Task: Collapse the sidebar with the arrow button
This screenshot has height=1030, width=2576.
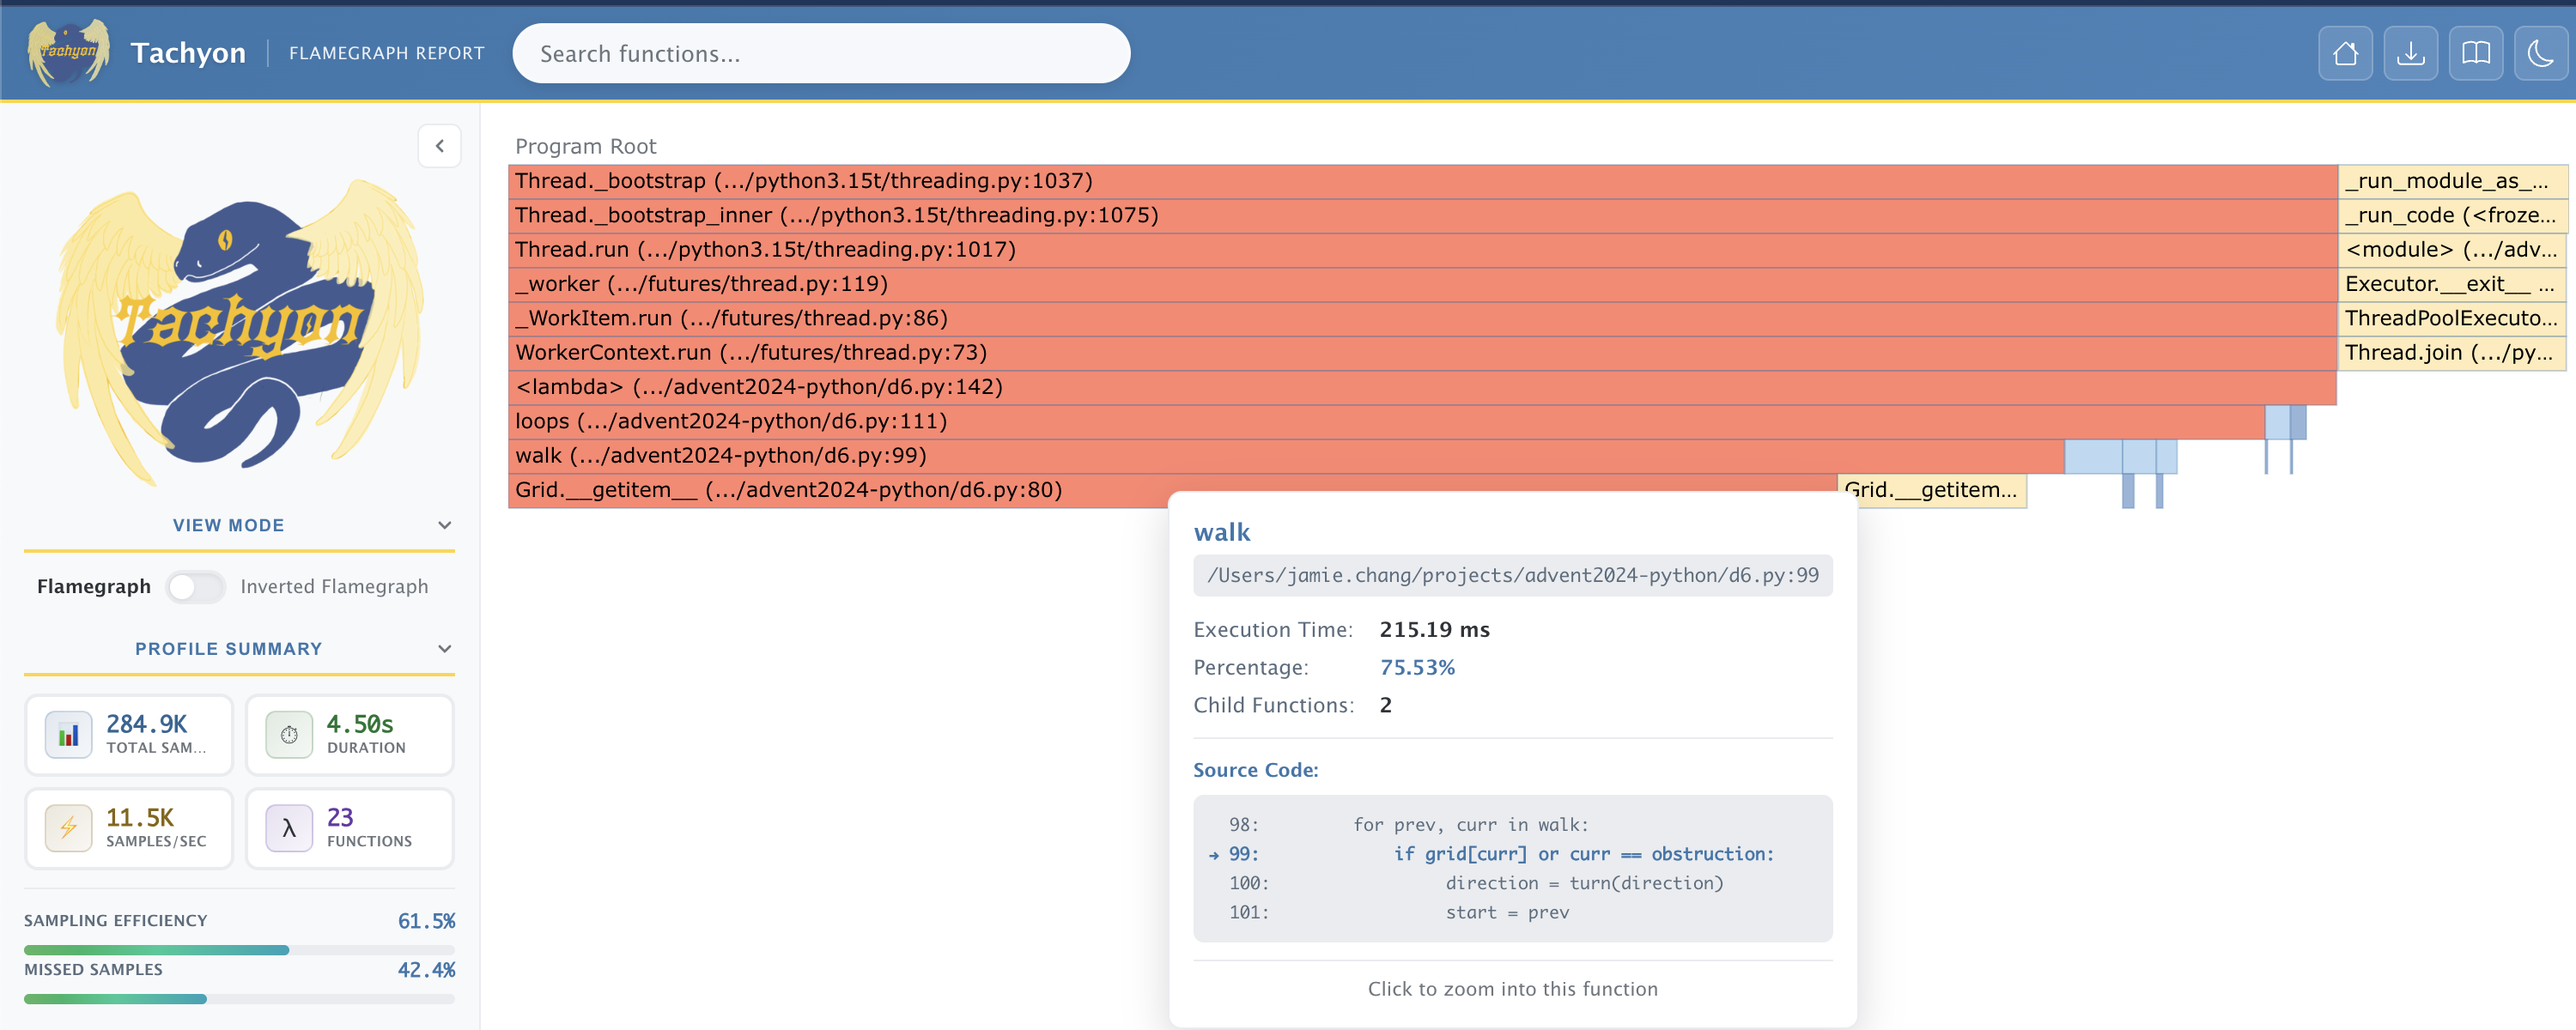Action: pos(439,145)
